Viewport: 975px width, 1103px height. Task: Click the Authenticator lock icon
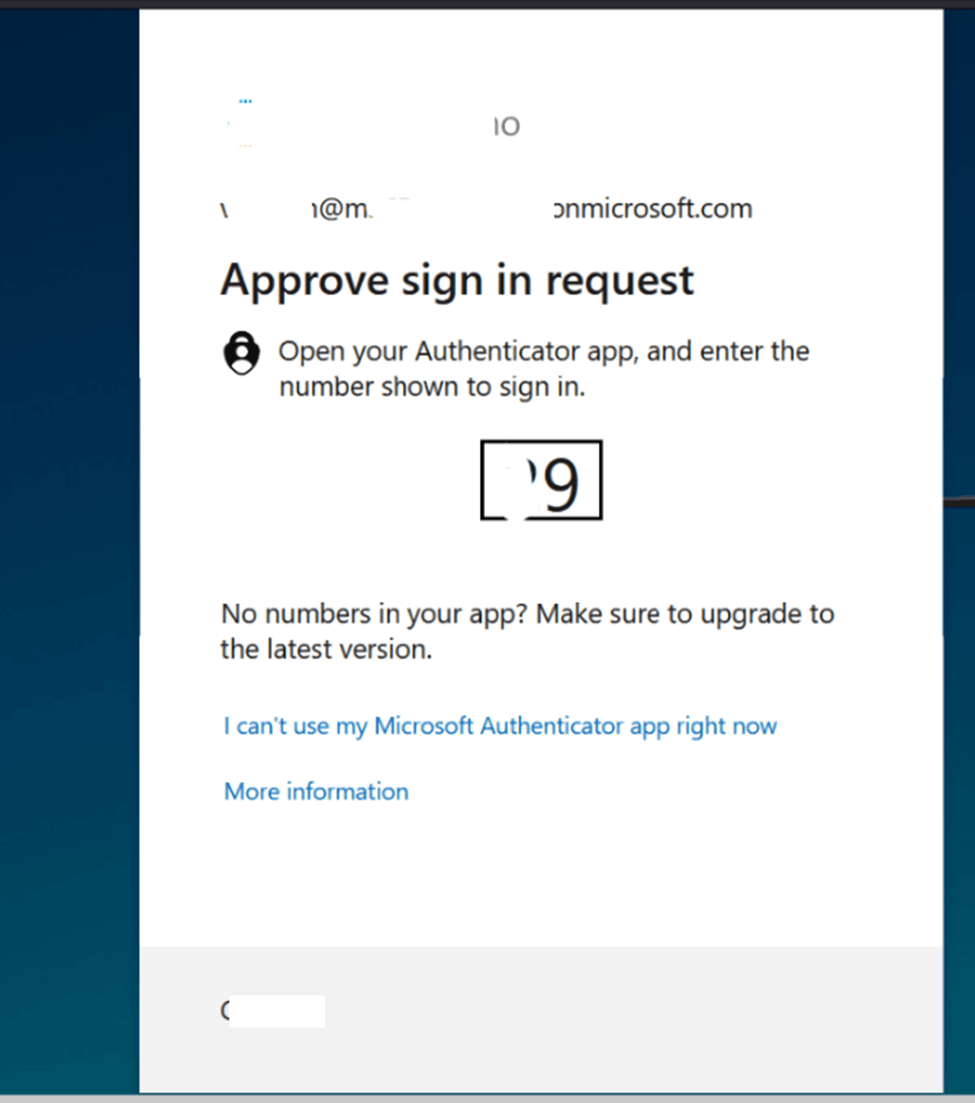click(241, 352)
